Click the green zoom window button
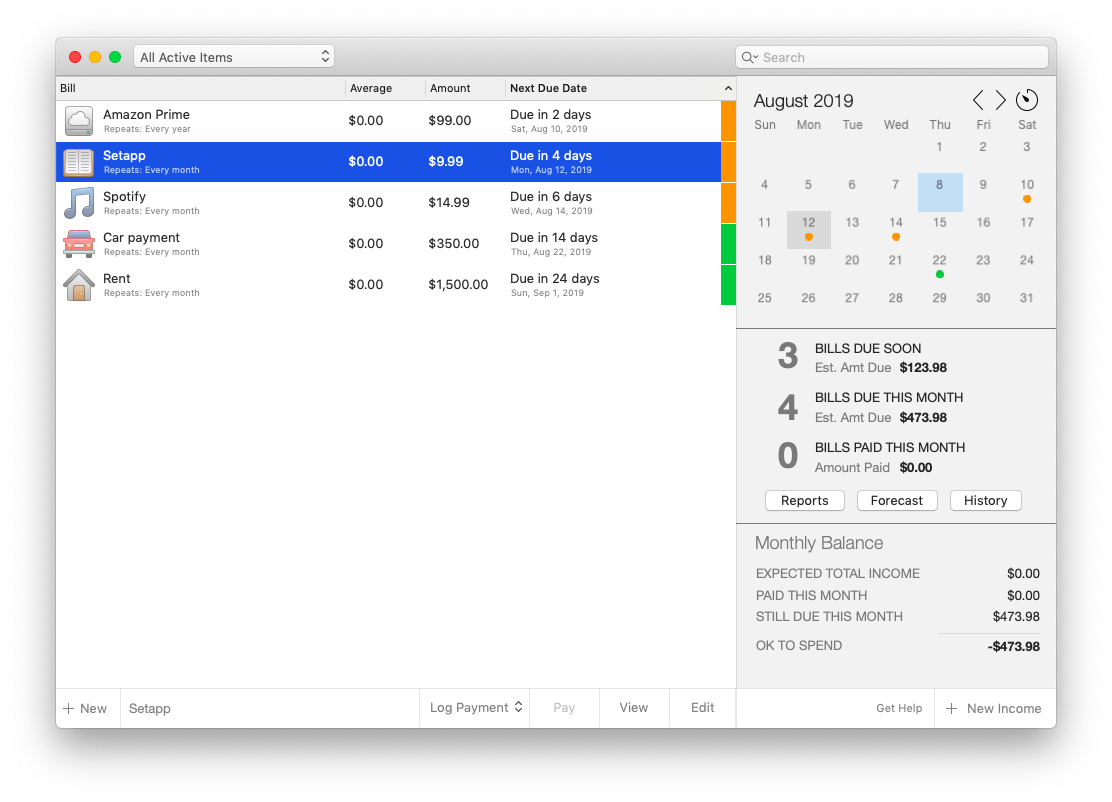1112x802 pixels. [115, 57]
